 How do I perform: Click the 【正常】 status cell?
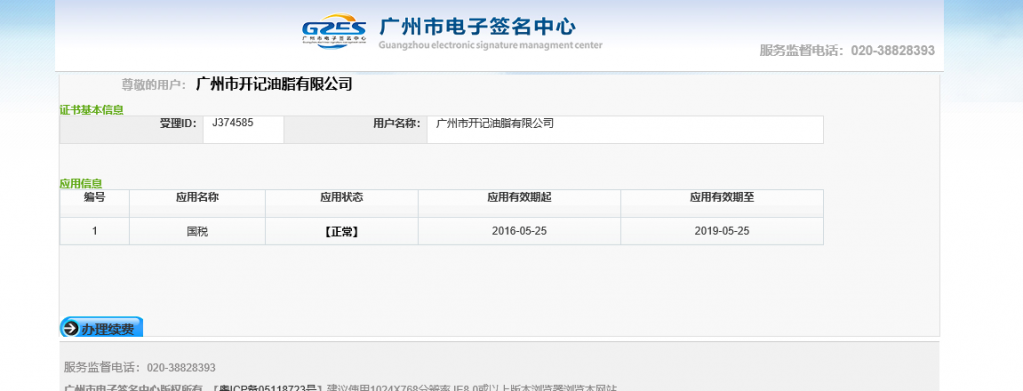pyautogui.click(x=341, y=231)
